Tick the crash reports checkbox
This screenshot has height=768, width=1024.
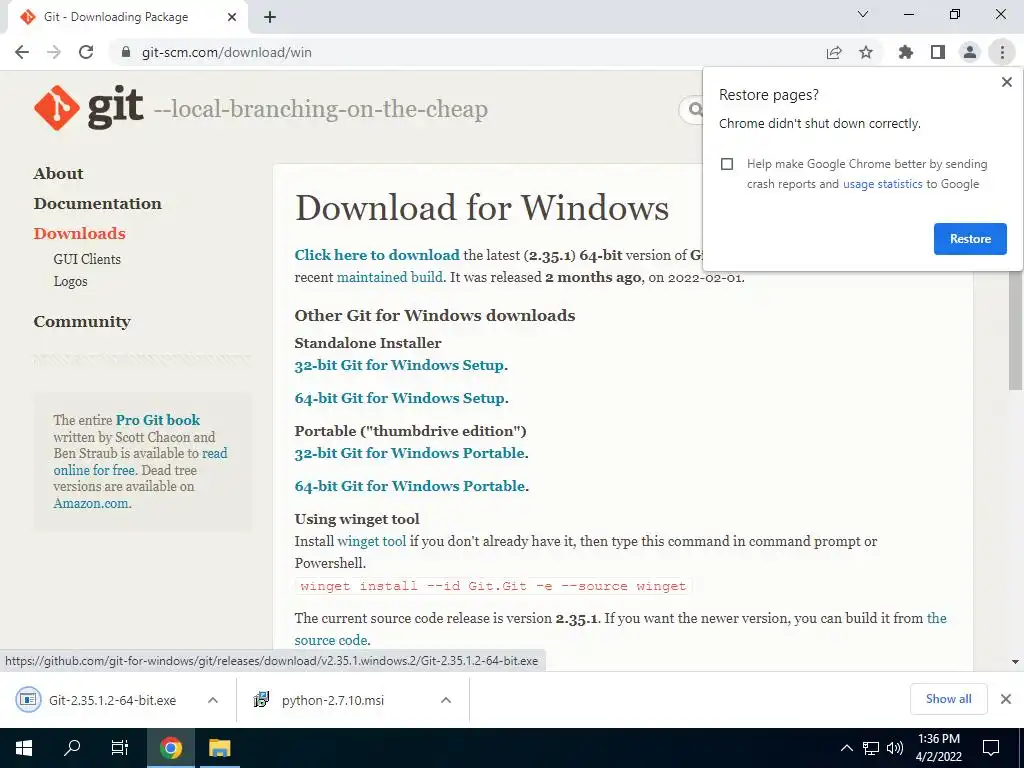click(x=727, y=164)
